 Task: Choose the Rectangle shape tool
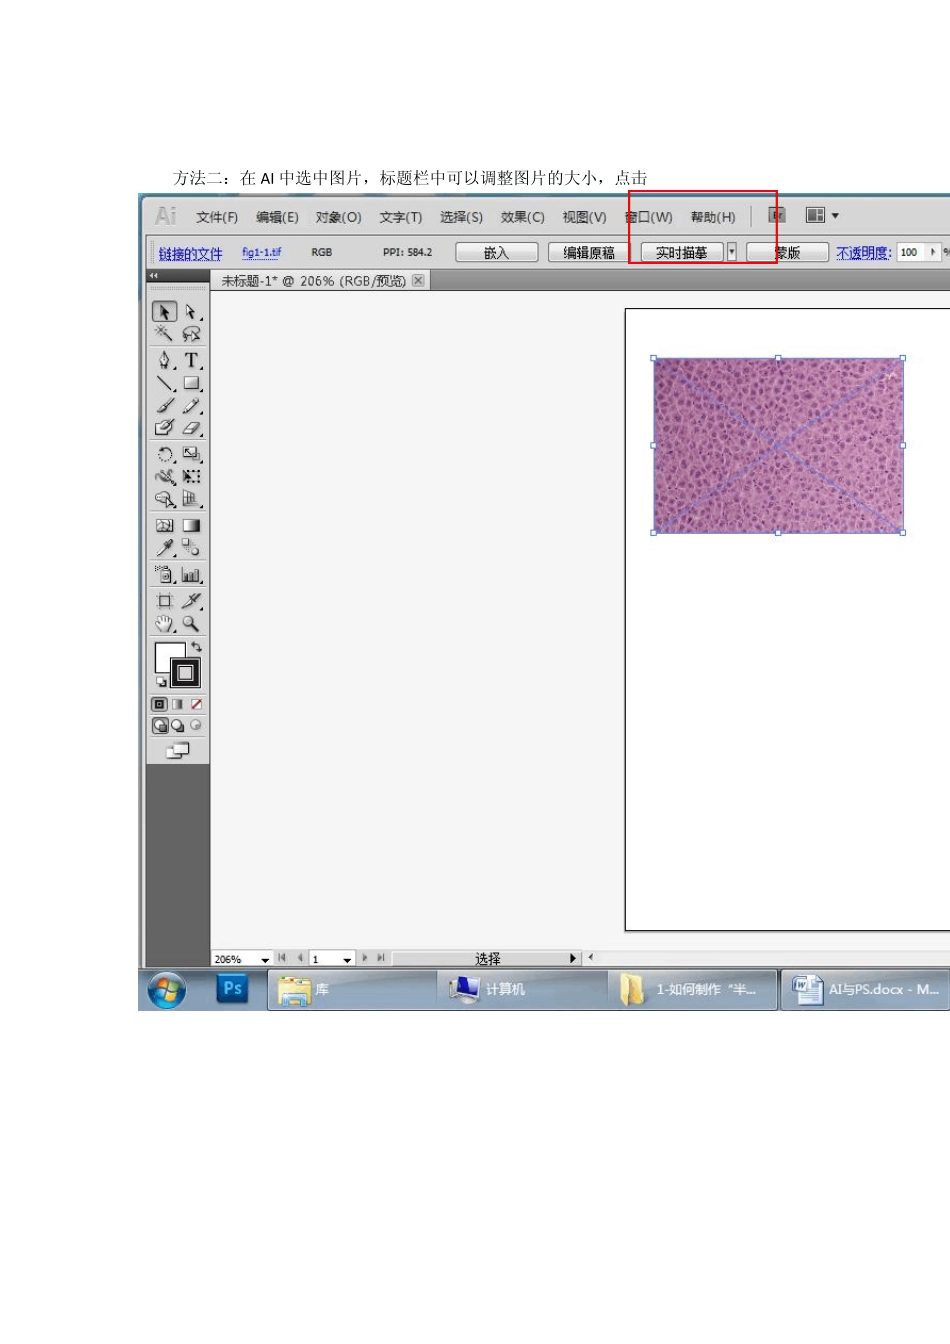[x=191, y=383]
